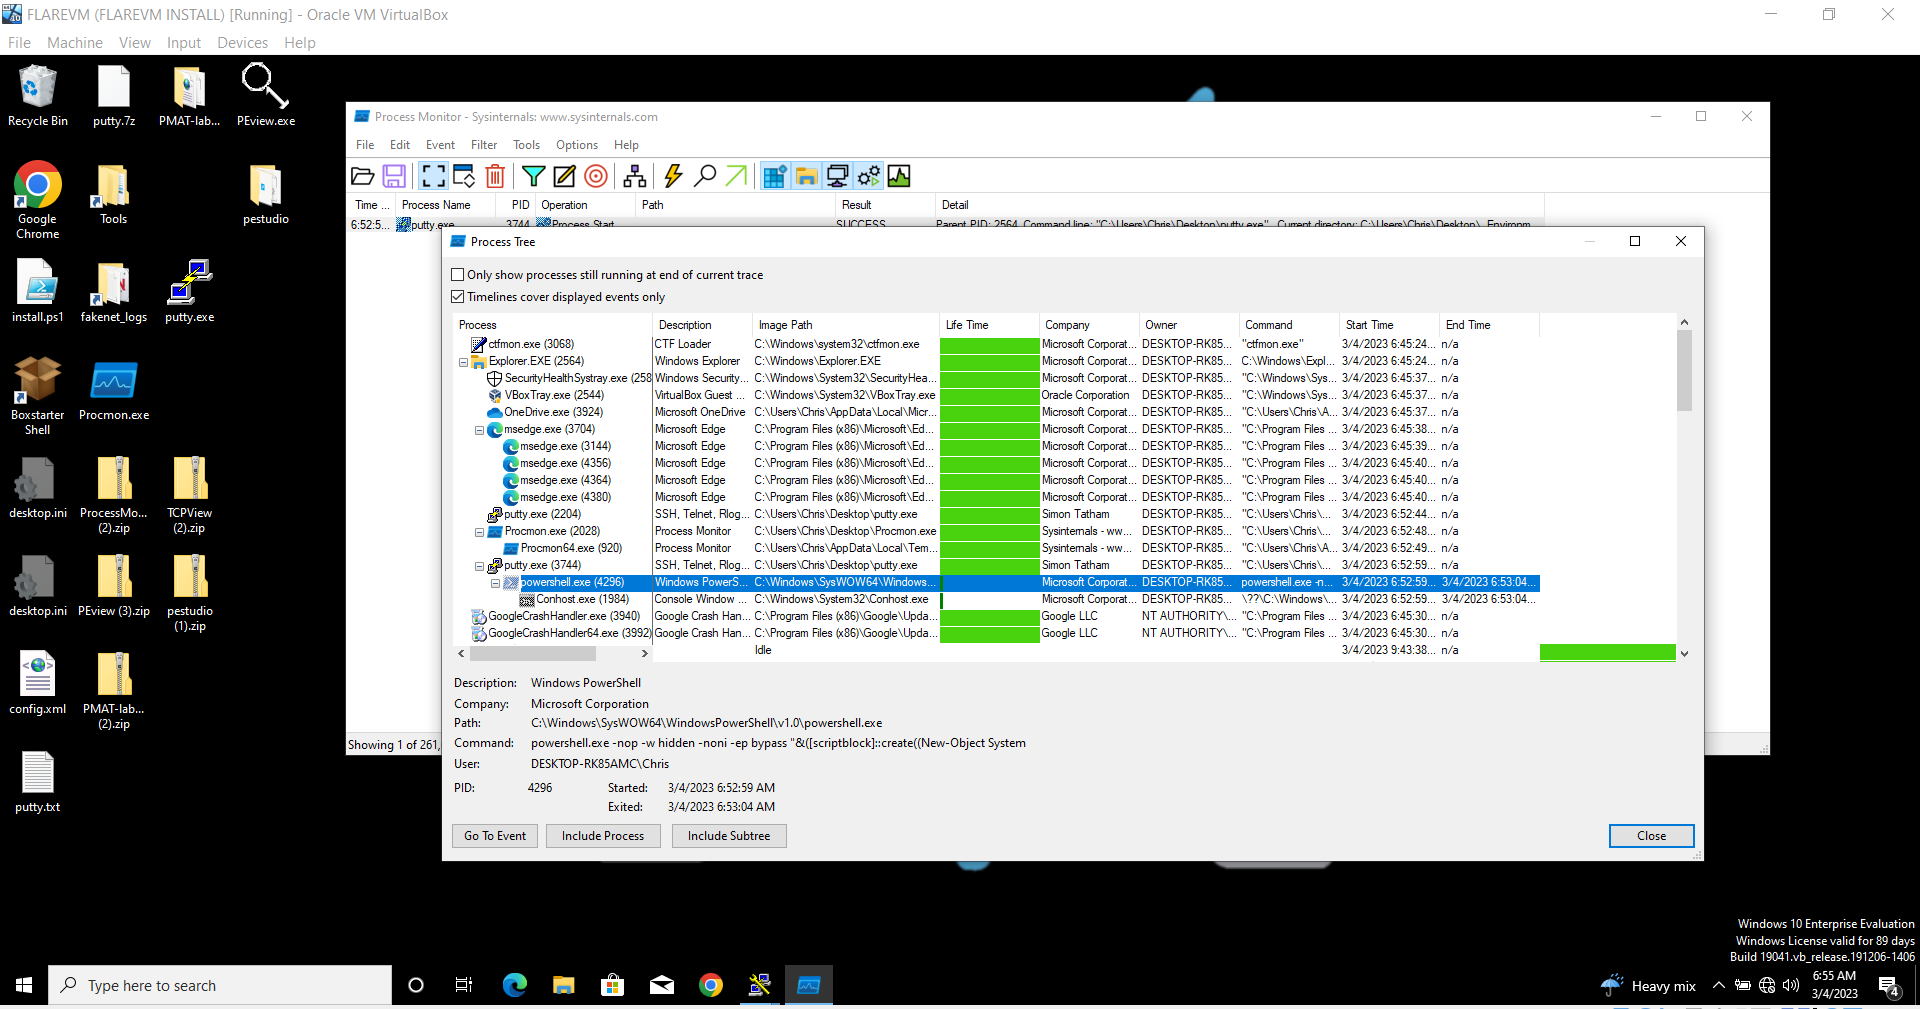Toggle Show Process and Thread Activity filter
Image resolution: width=1920 pixels, height=1009 pixels.
(x=868, y=177)
